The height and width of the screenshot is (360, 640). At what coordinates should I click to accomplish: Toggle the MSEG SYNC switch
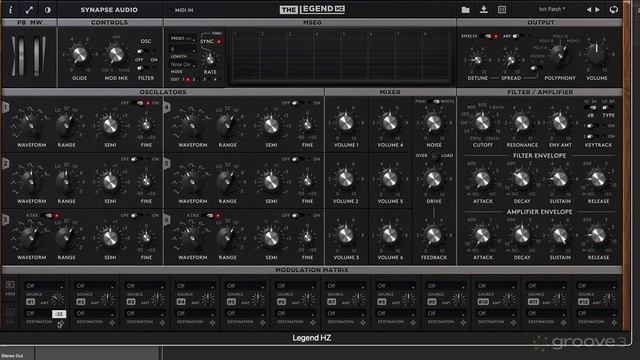[x=219, y=42]
